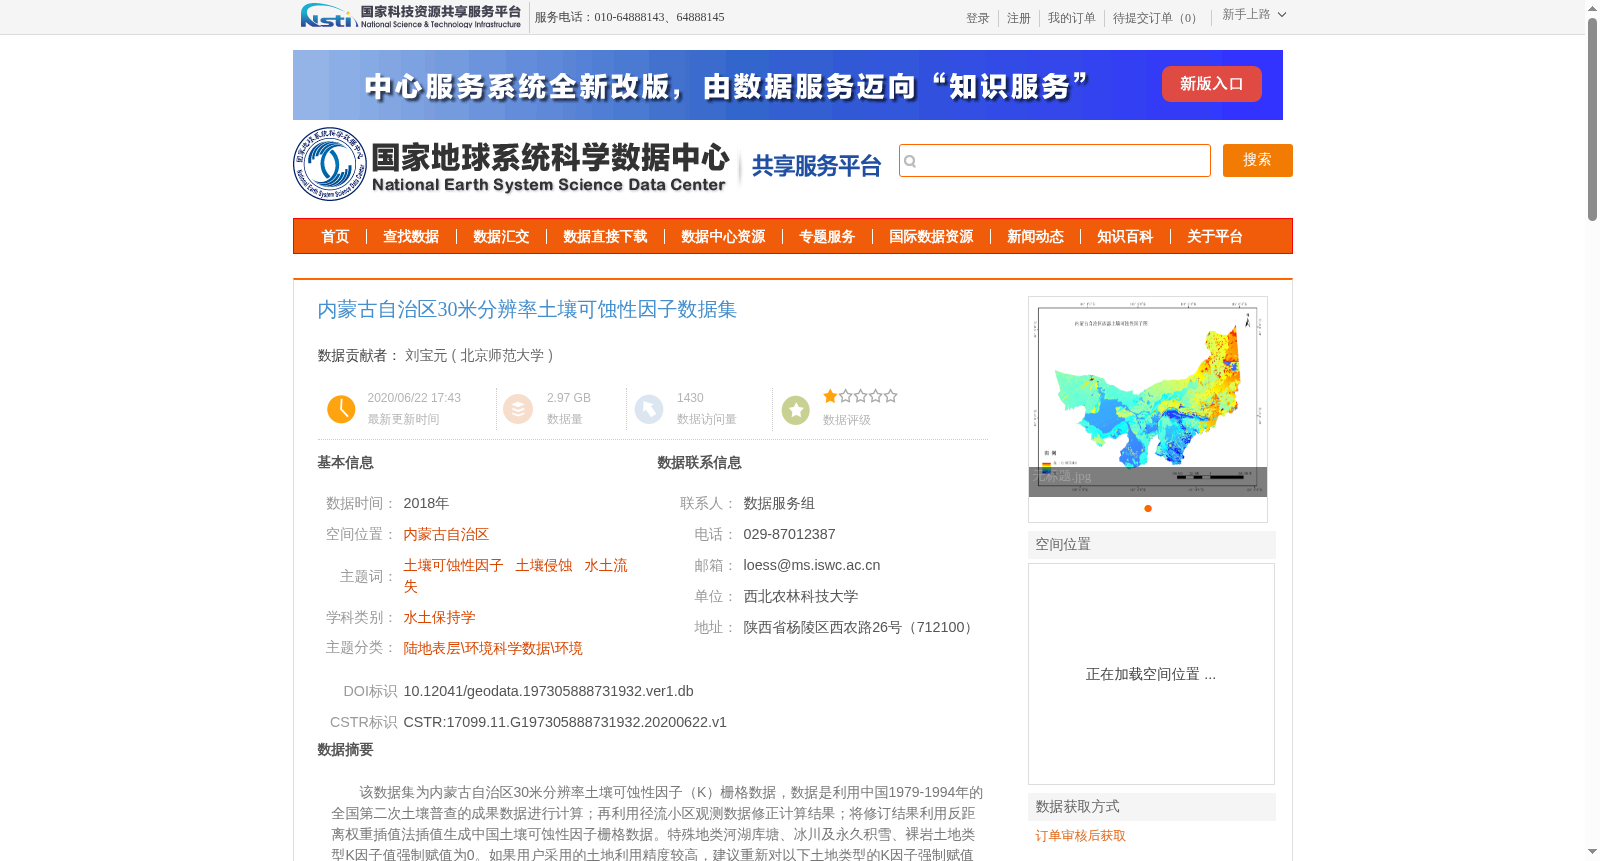Viewport: 1600px width, 861px height.
Task: Open the 数据汇交 menu item
Action: point(501,237)
